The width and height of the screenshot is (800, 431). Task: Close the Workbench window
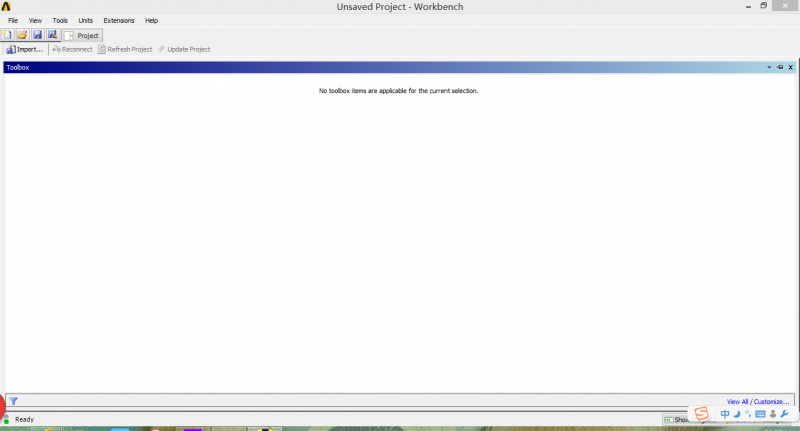coord(786,6)
